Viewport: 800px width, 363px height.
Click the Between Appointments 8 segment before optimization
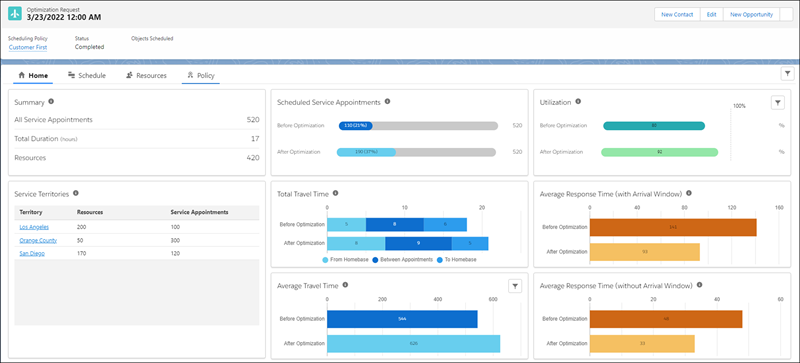(395, 225)
